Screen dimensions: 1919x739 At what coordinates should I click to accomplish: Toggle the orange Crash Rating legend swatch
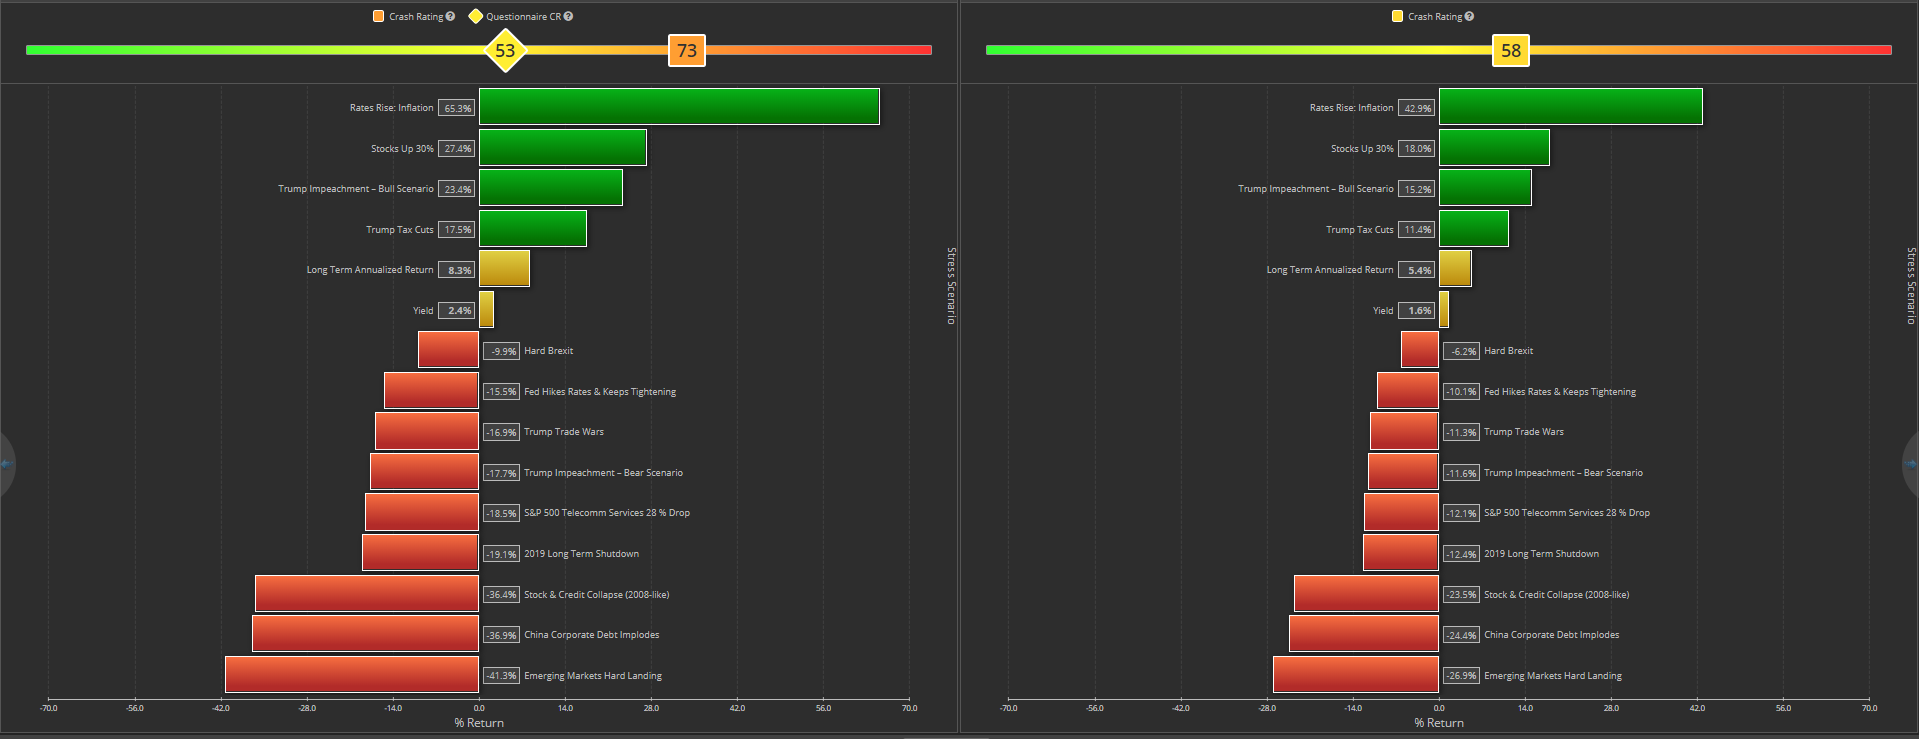(378, 17)
